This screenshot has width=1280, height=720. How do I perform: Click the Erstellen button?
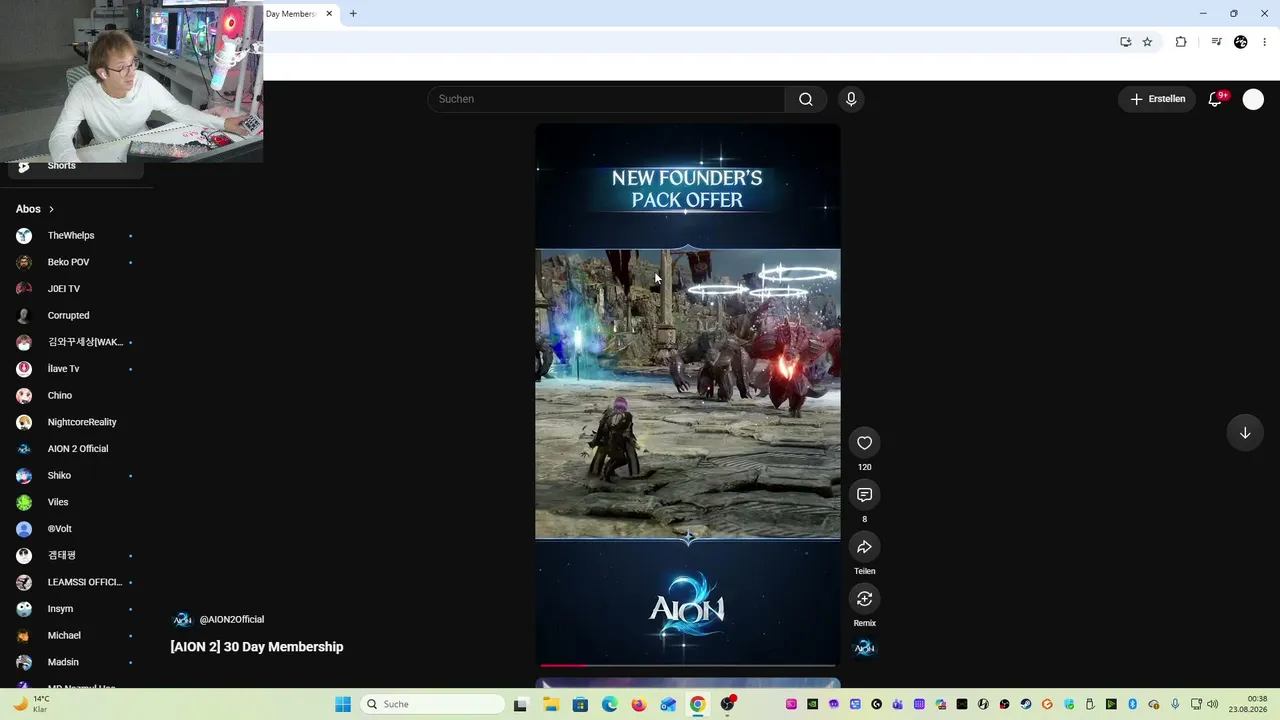1158,99
